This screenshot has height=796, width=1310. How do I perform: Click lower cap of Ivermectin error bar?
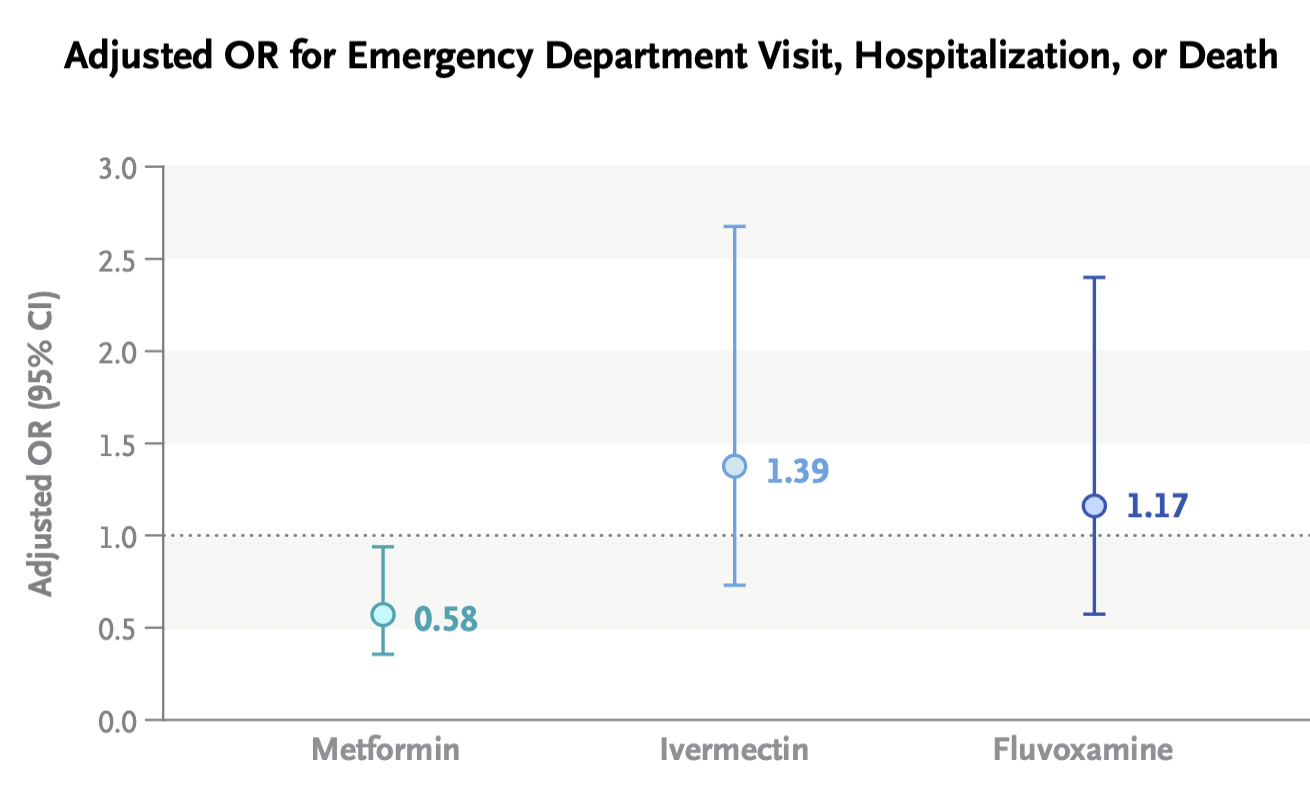pos(734,585)
